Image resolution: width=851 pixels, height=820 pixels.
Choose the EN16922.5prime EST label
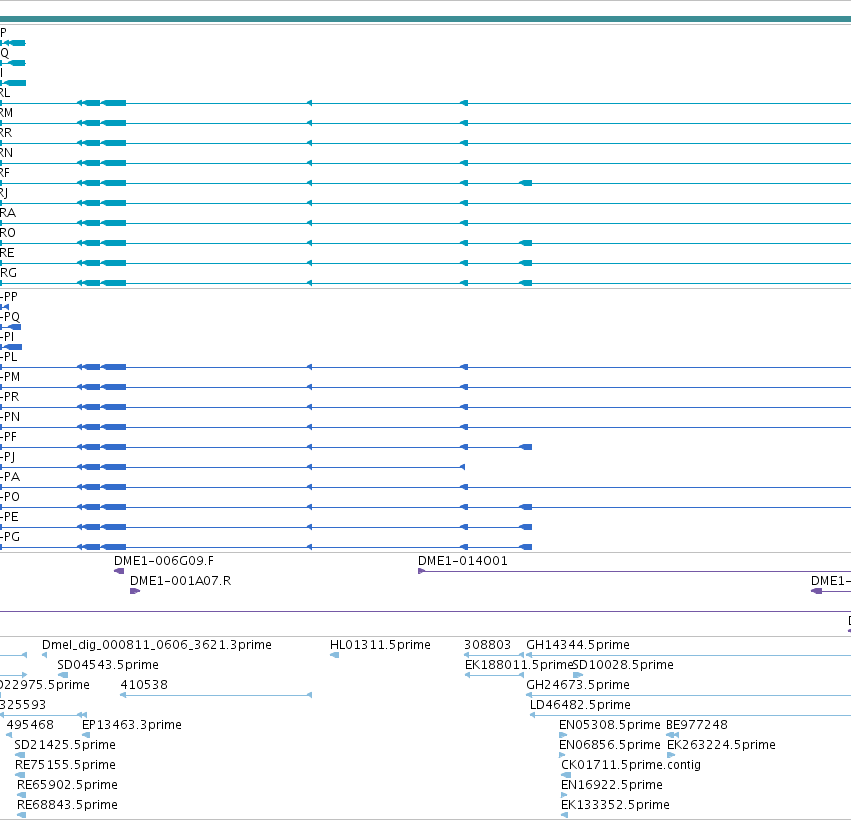coord(612,785)
